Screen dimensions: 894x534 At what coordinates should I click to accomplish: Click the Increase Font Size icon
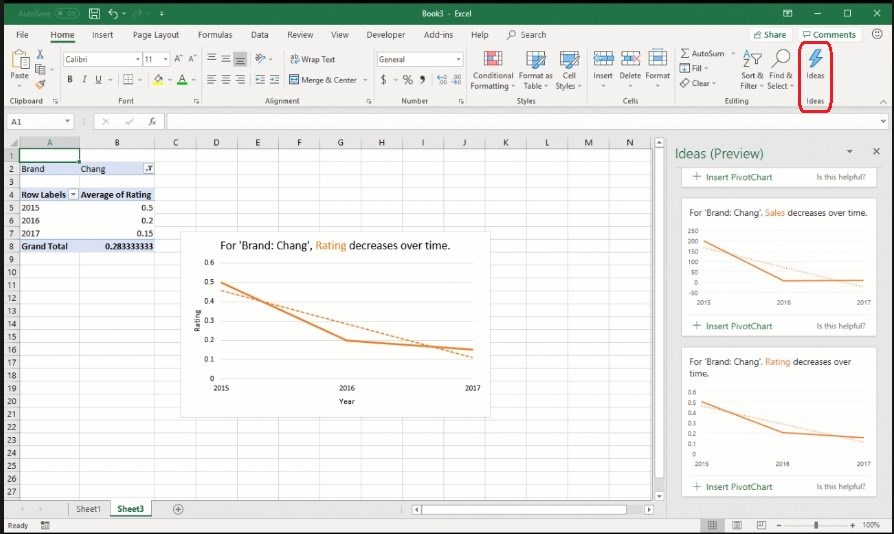[178, 59]
